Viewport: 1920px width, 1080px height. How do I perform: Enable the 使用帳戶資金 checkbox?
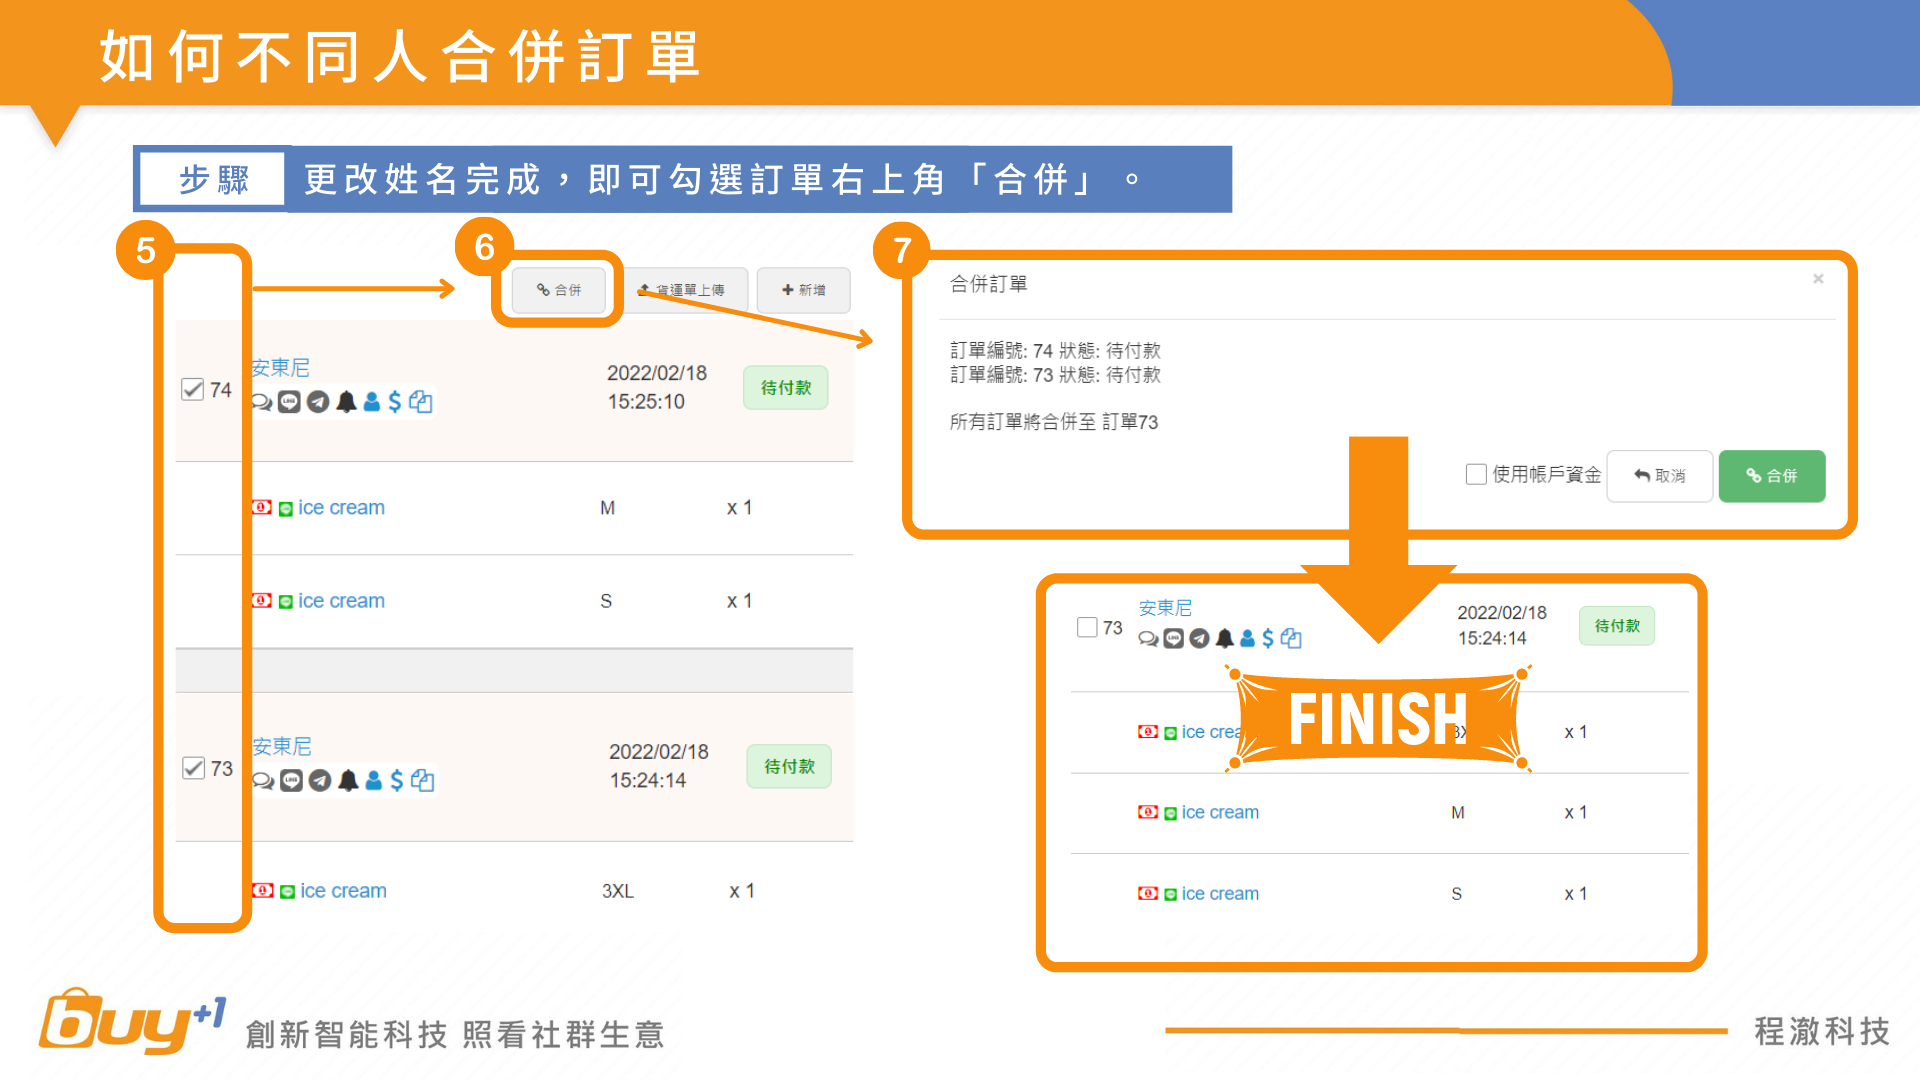pos(1476,475)
